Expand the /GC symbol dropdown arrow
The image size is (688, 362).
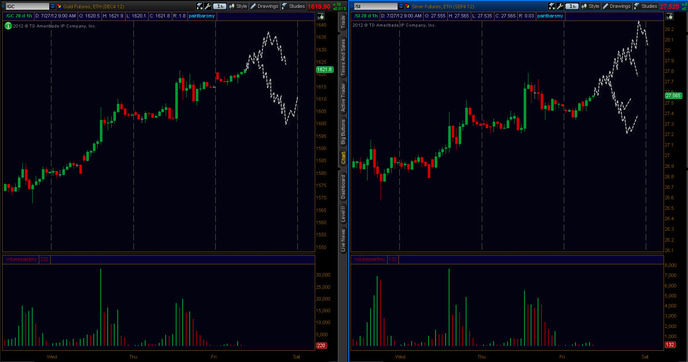tap(53, 7)
